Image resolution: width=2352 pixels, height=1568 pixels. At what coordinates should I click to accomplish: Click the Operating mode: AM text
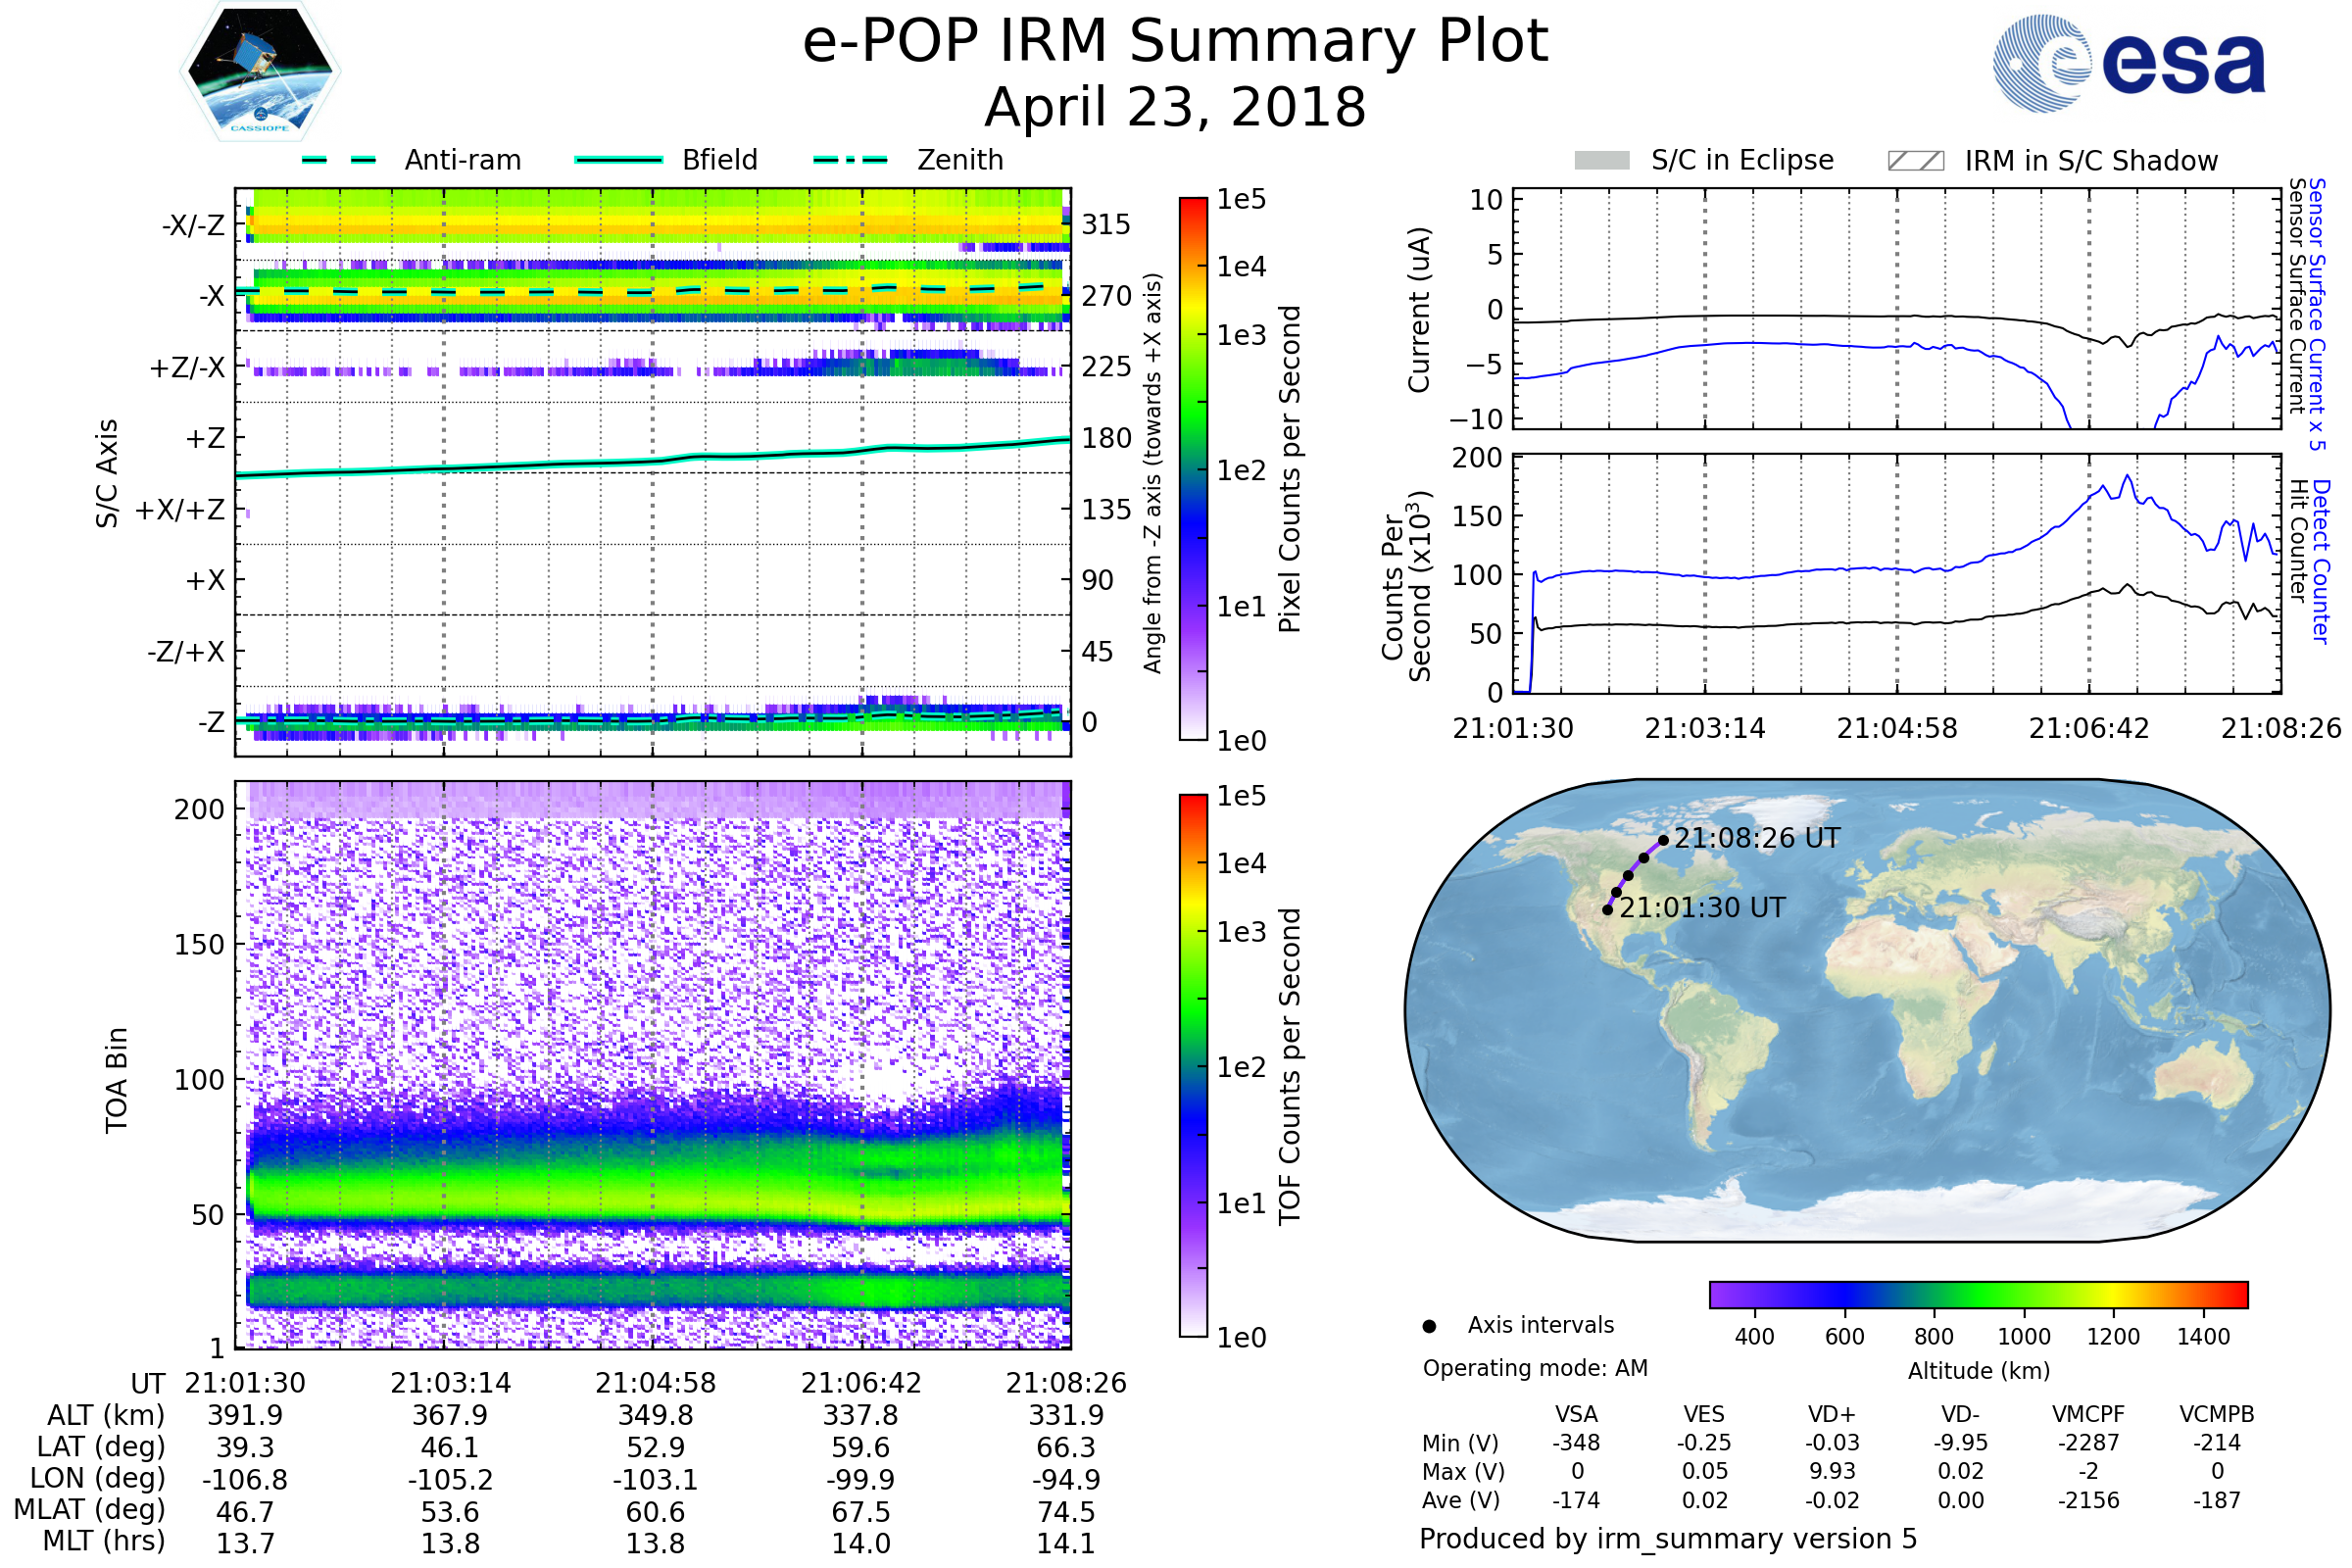pyautogui.click(x=1535, y=1369)
